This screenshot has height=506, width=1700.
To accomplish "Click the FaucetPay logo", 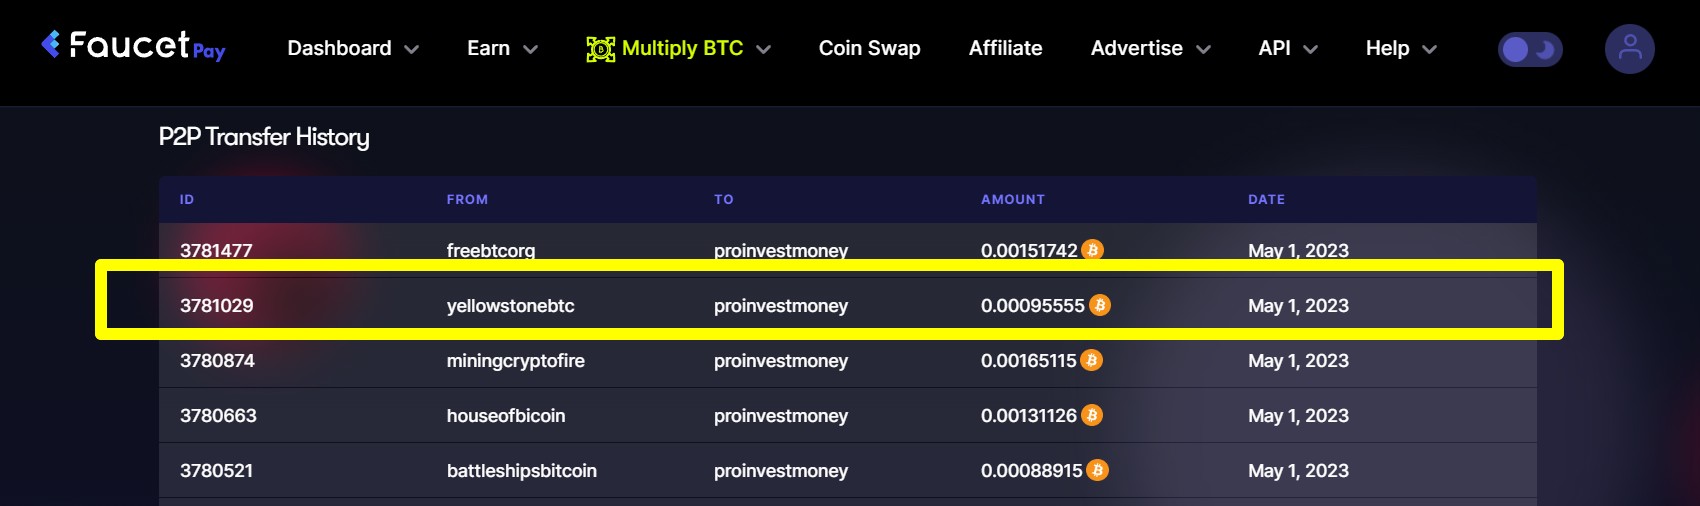I will [x=133, y=46].
